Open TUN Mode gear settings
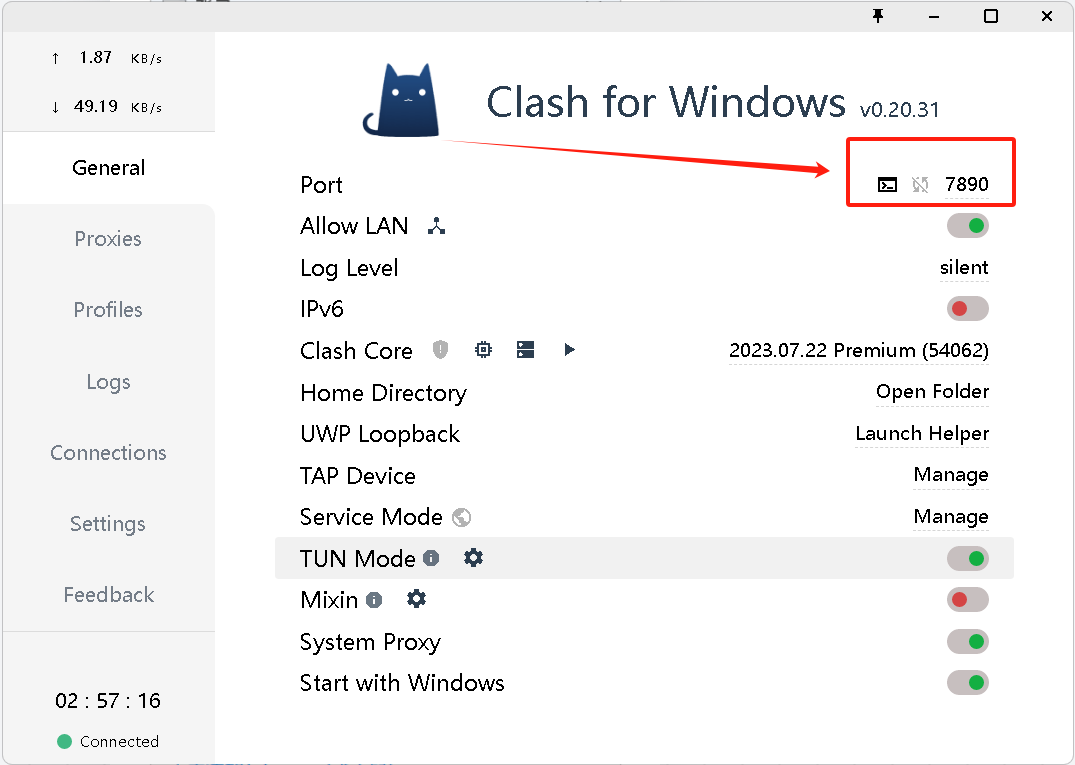This screenshot has height=765, width=1075. pyautogui.click(x=474, y=558)
